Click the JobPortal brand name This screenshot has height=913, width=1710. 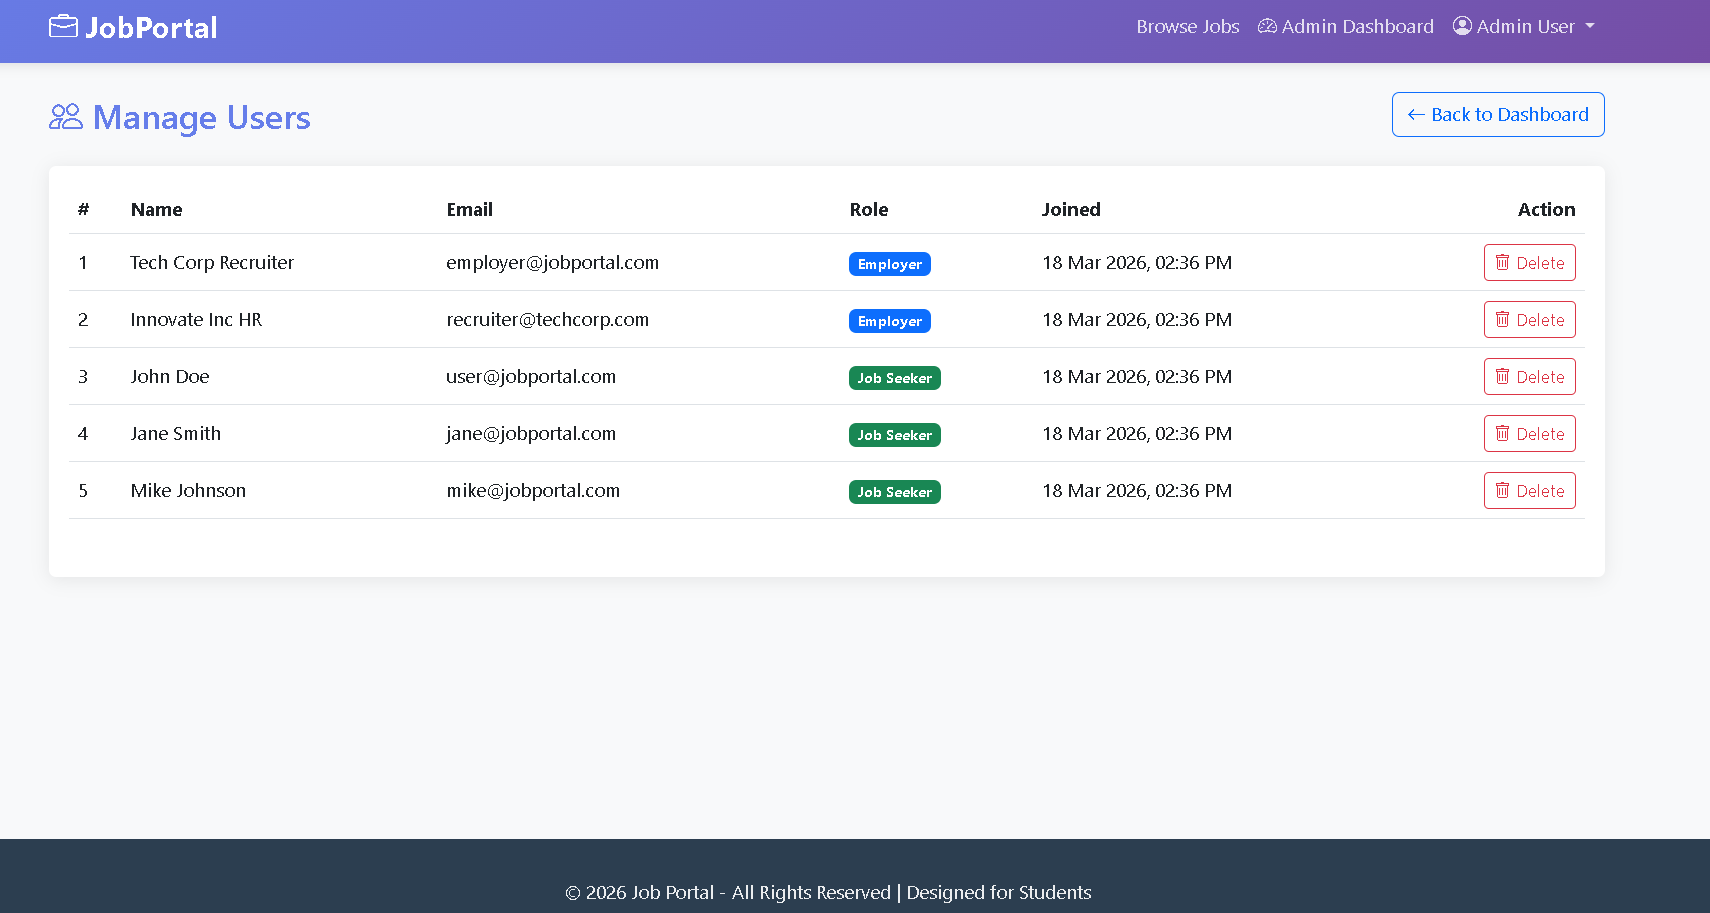click(x=151, y=28)
